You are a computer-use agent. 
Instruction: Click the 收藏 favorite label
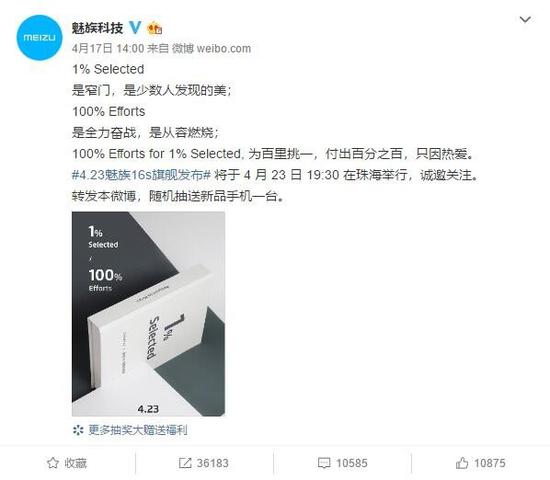click(75, 463)
